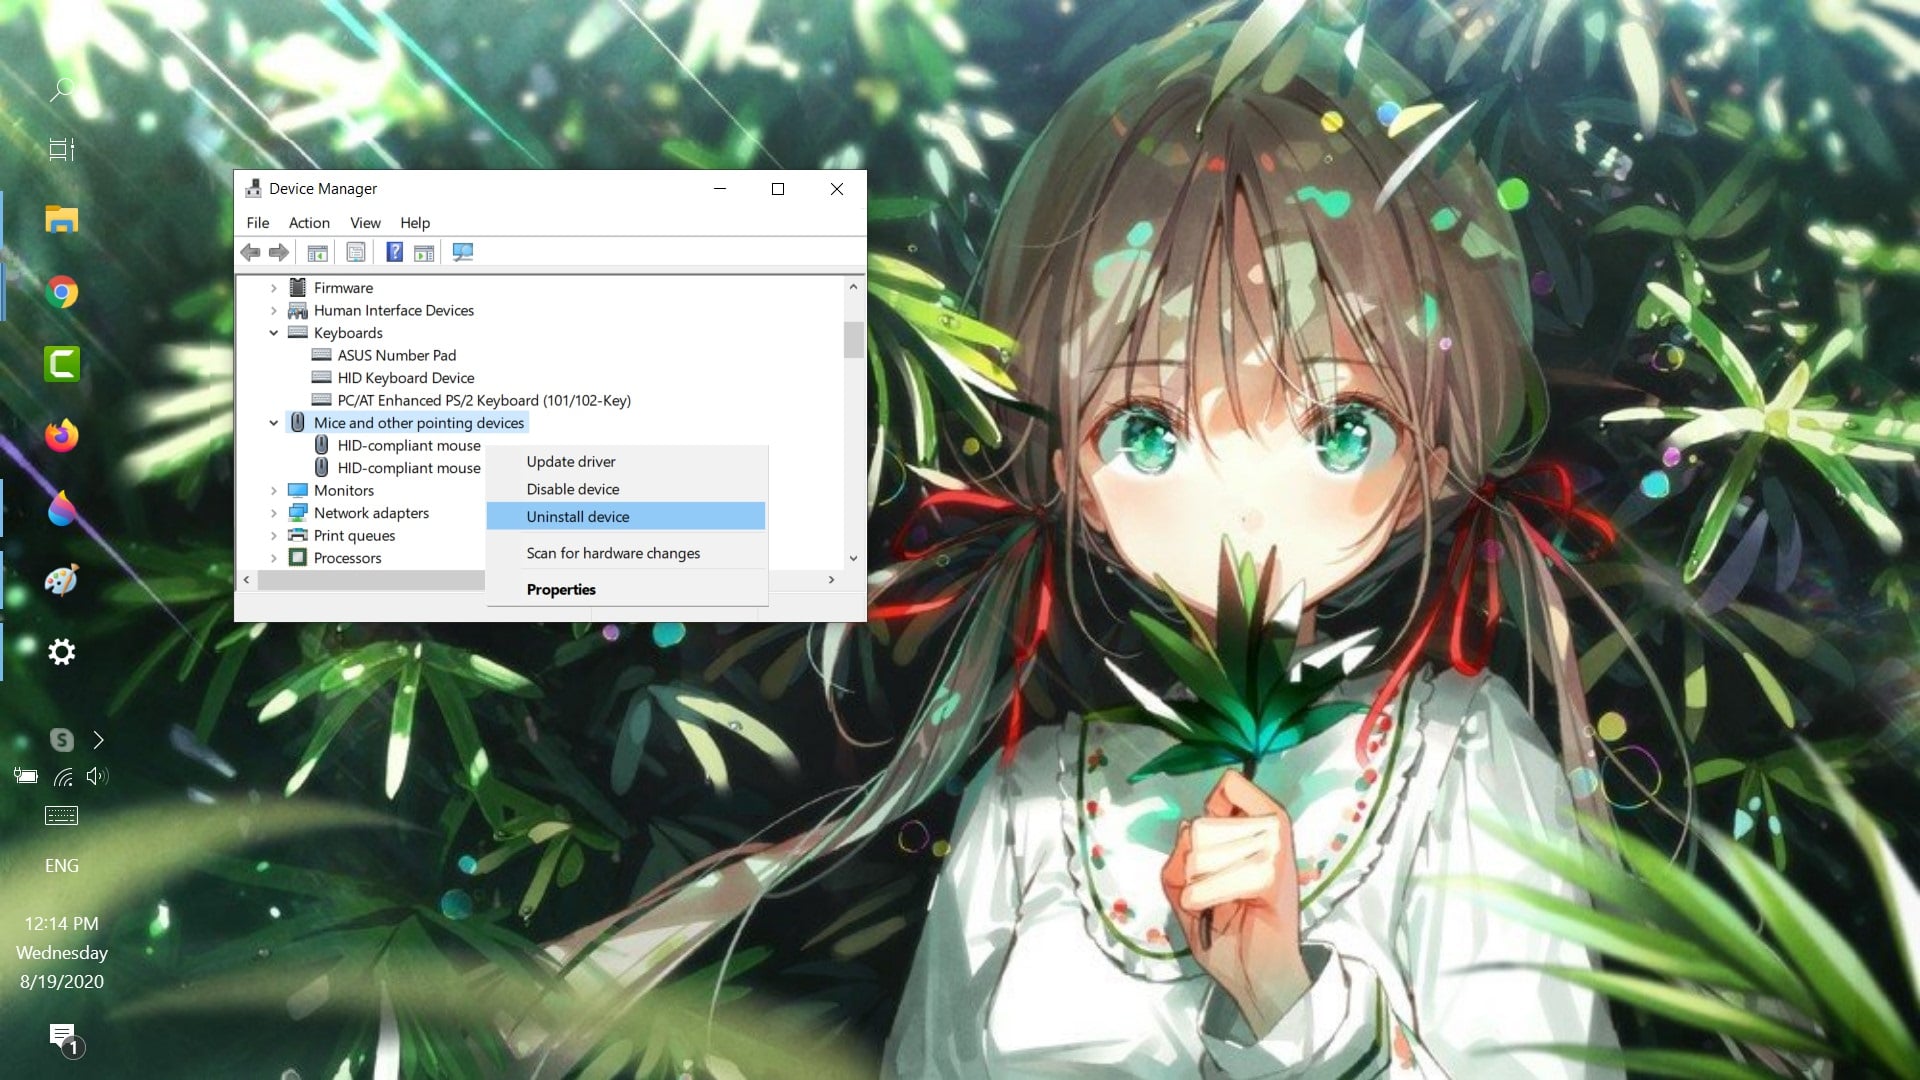Click the scroll-left arrow of horizontal scrollbar
Viewport: 1920px width, 1080px height.
247,580
